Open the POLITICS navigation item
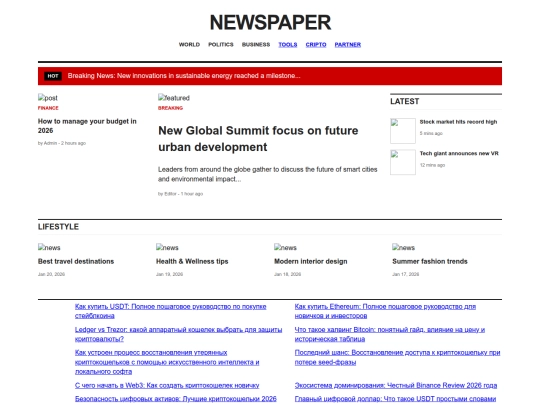Image resolution: width=540 pixels, height=405 pixels. pos(221,44)
